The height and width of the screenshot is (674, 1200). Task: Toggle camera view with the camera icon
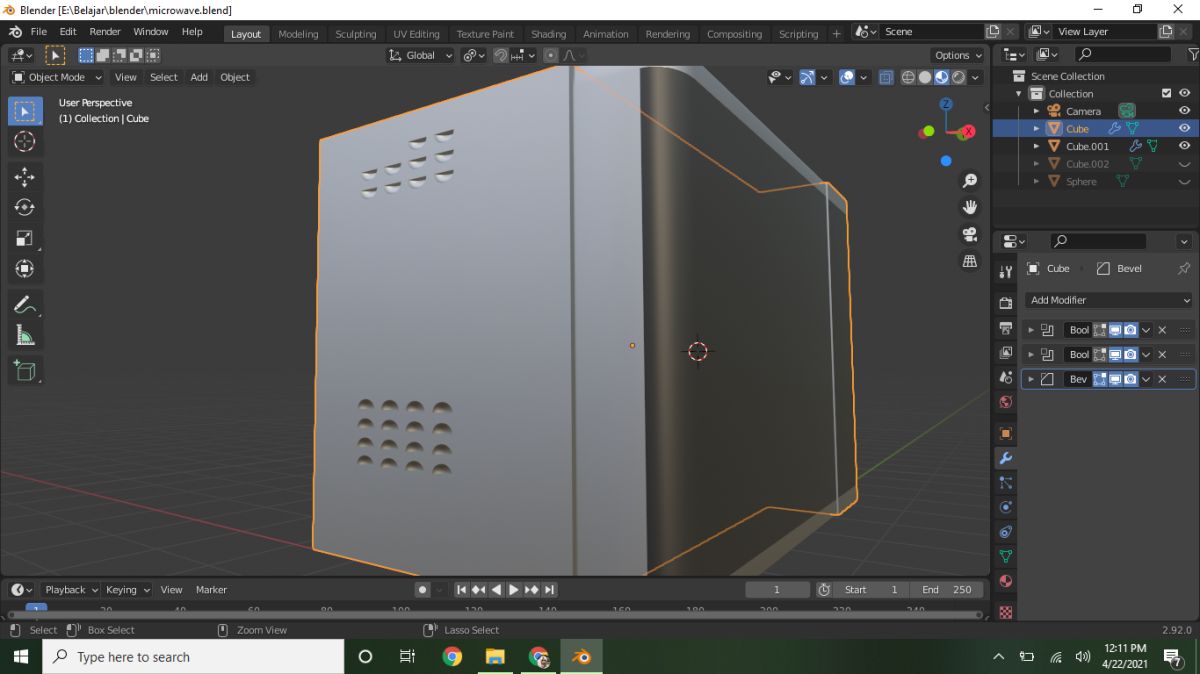pyautogui.click(x=969, y=234)
